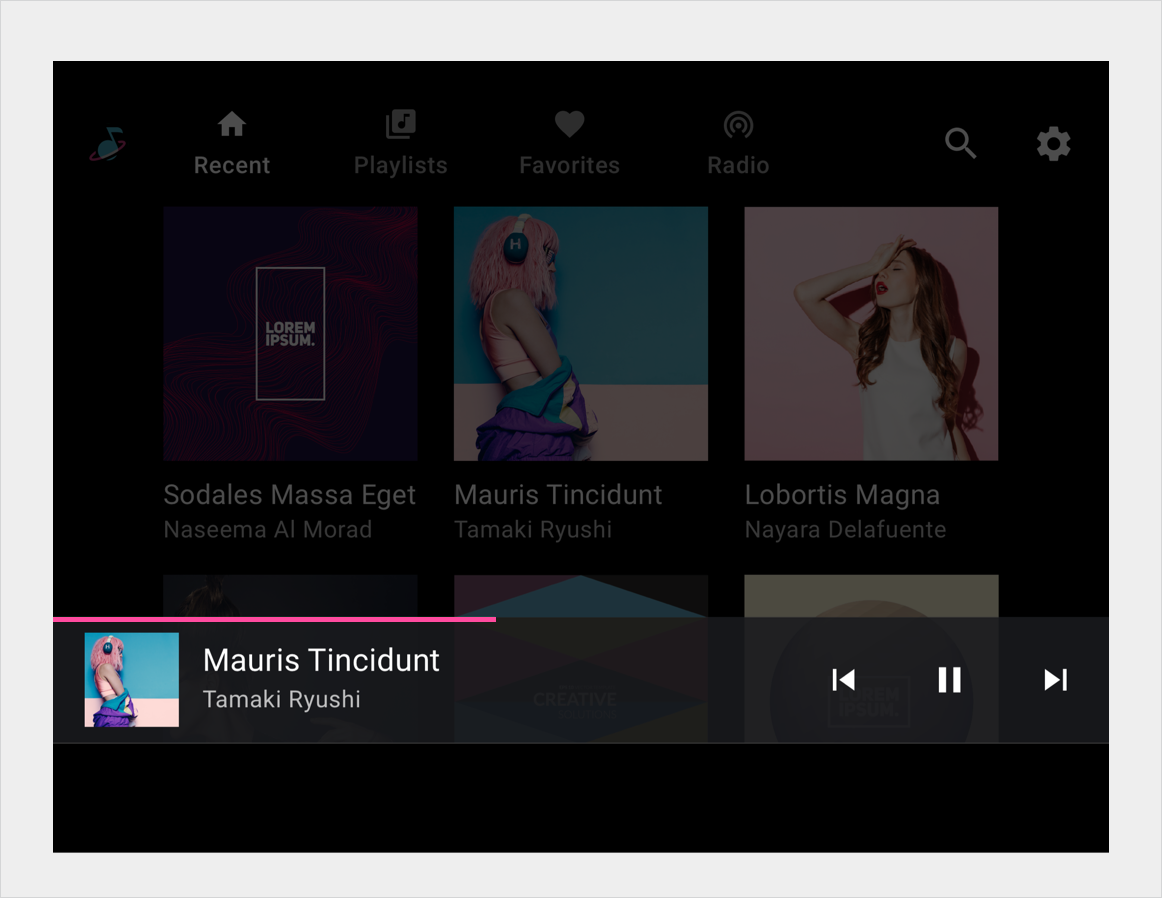Skip to the previous track

[843, 680]
